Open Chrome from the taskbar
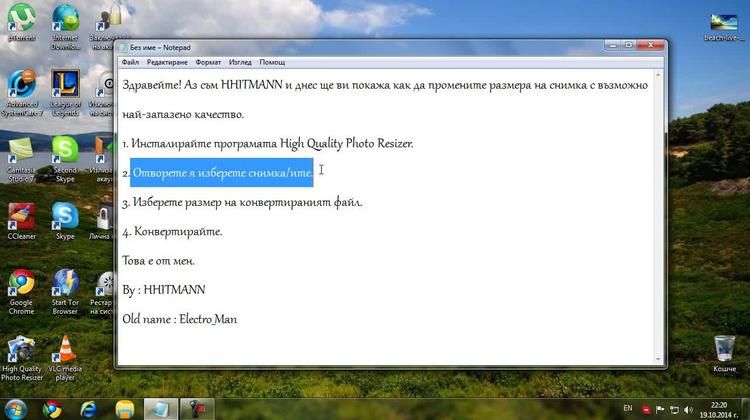 click(x=52, y=409)
